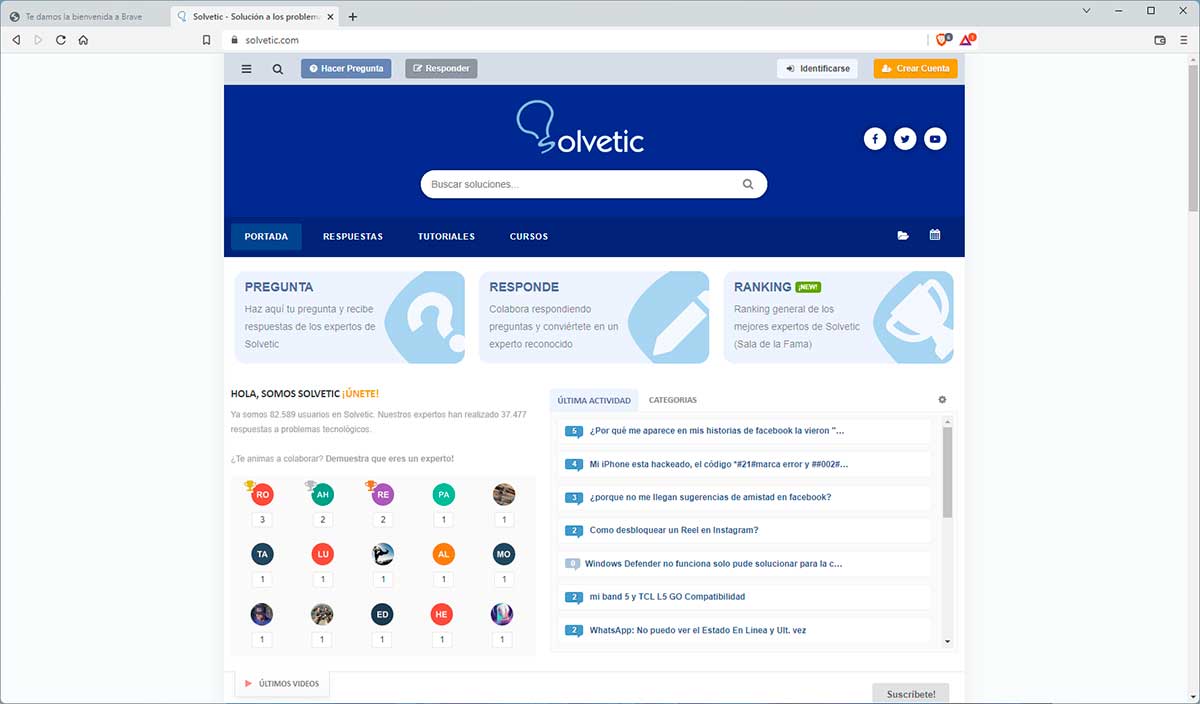Select user avatar AL
The height and width of the screenshot is (704, 1200).
click(443, 554)
